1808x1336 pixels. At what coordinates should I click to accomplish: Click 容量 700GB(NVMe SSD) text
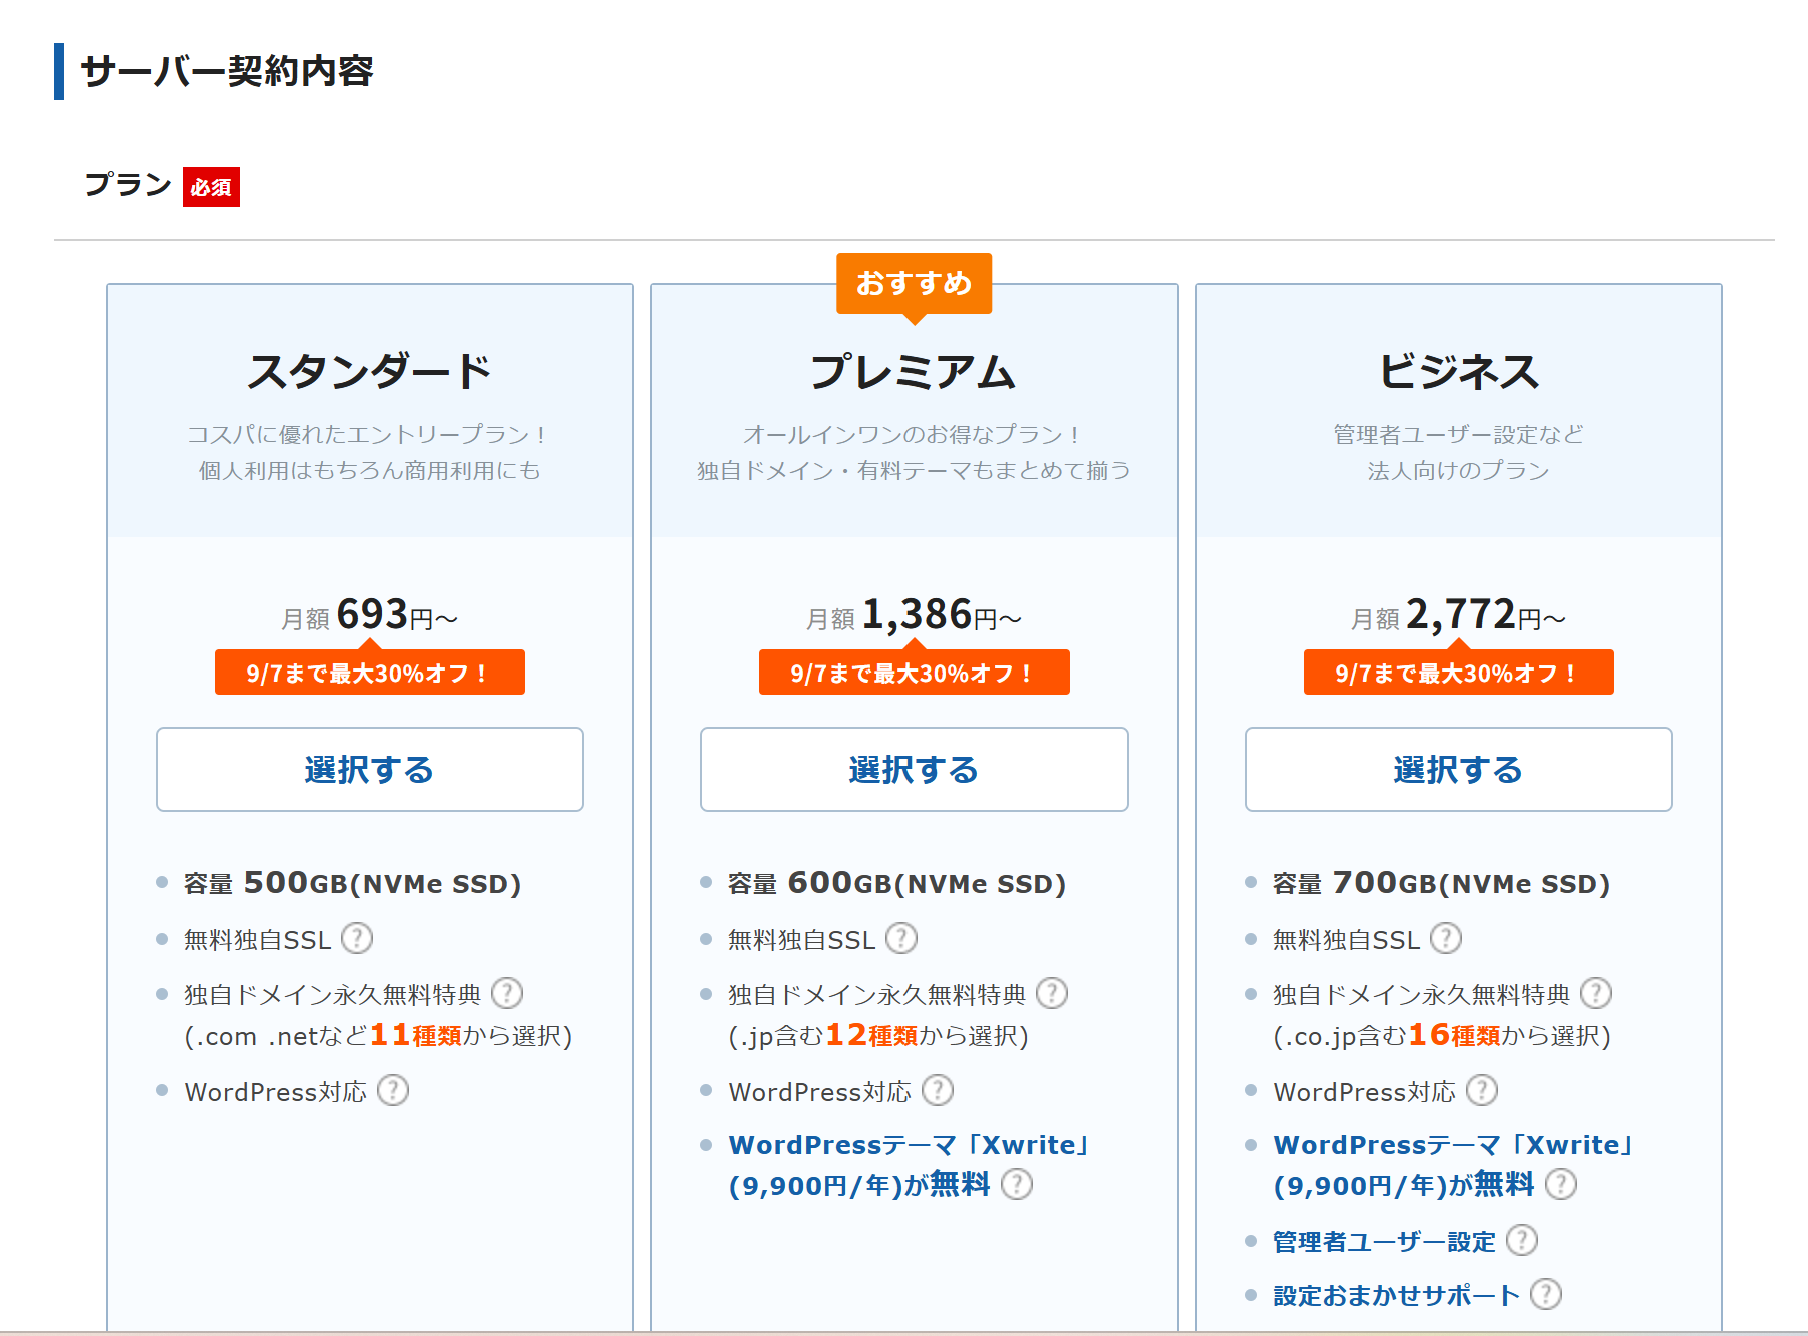(x=1441, y=883)
